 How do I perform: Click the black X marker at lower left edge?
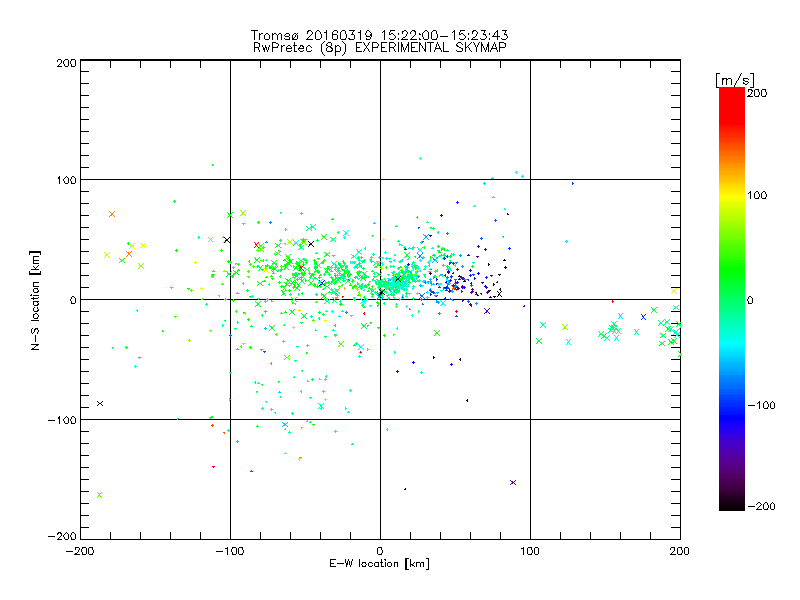tap(100, 404)
